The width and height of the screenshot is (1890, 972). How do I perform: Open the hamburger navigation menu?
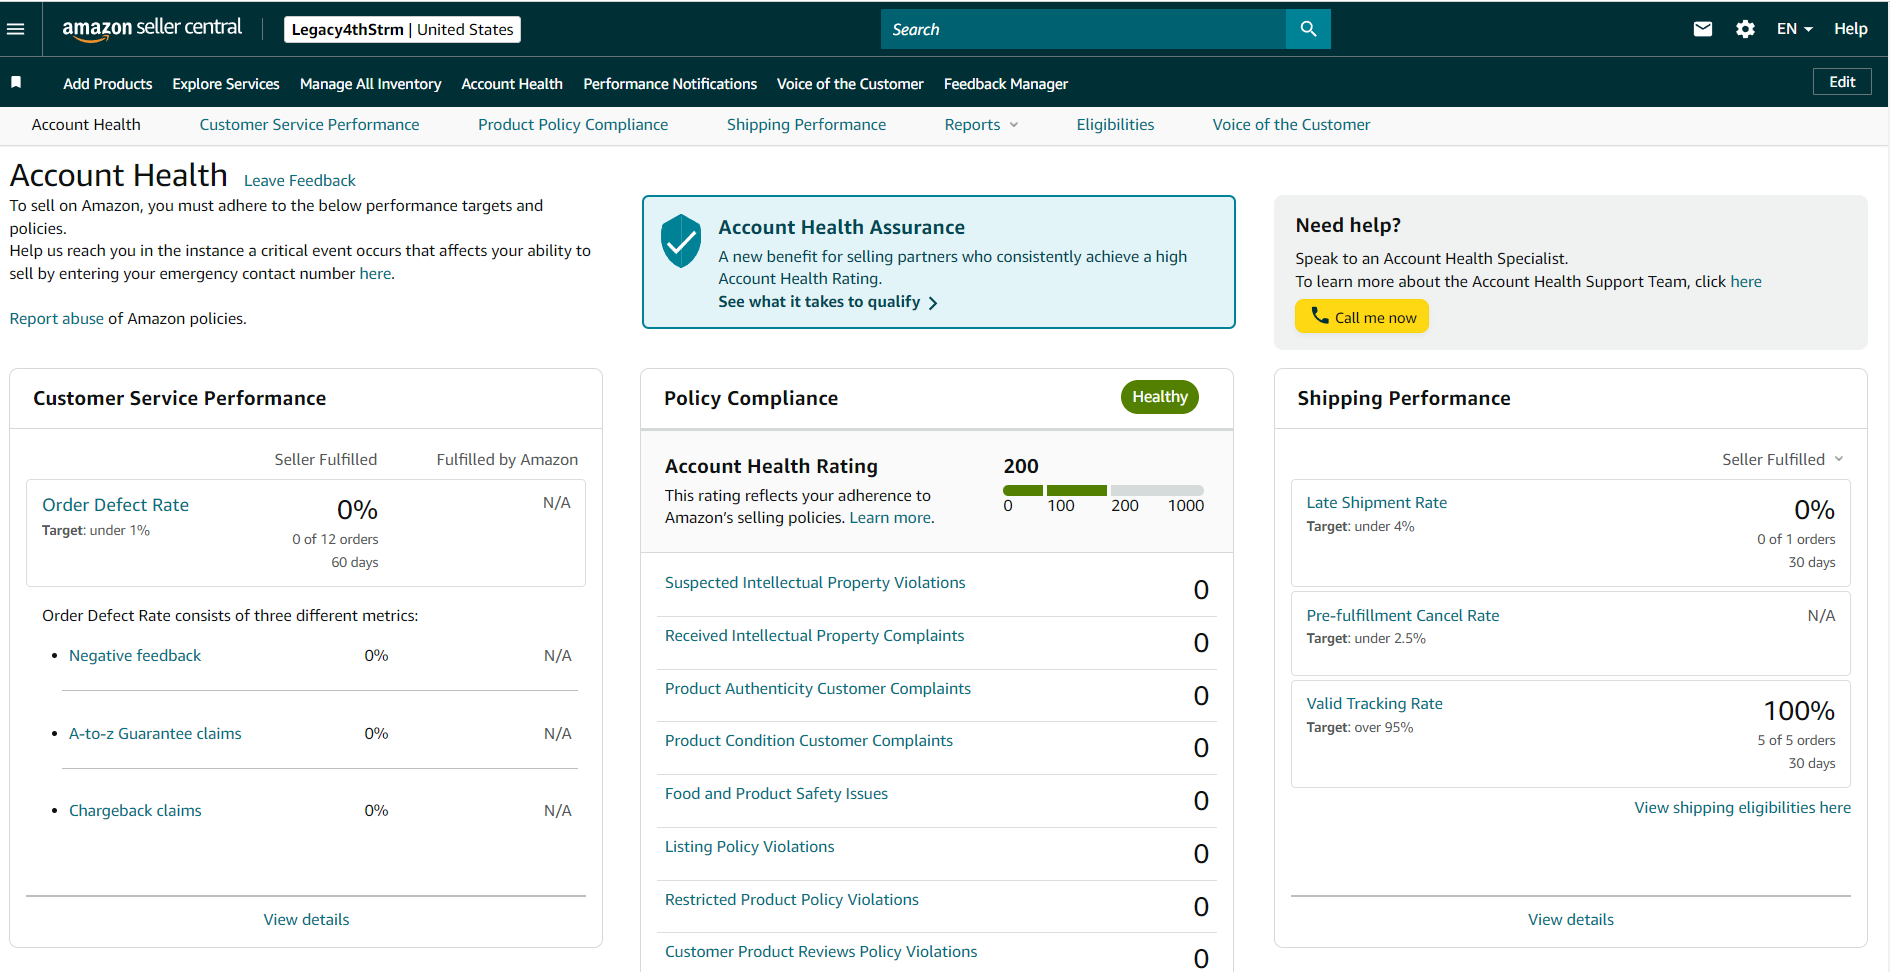15,29
